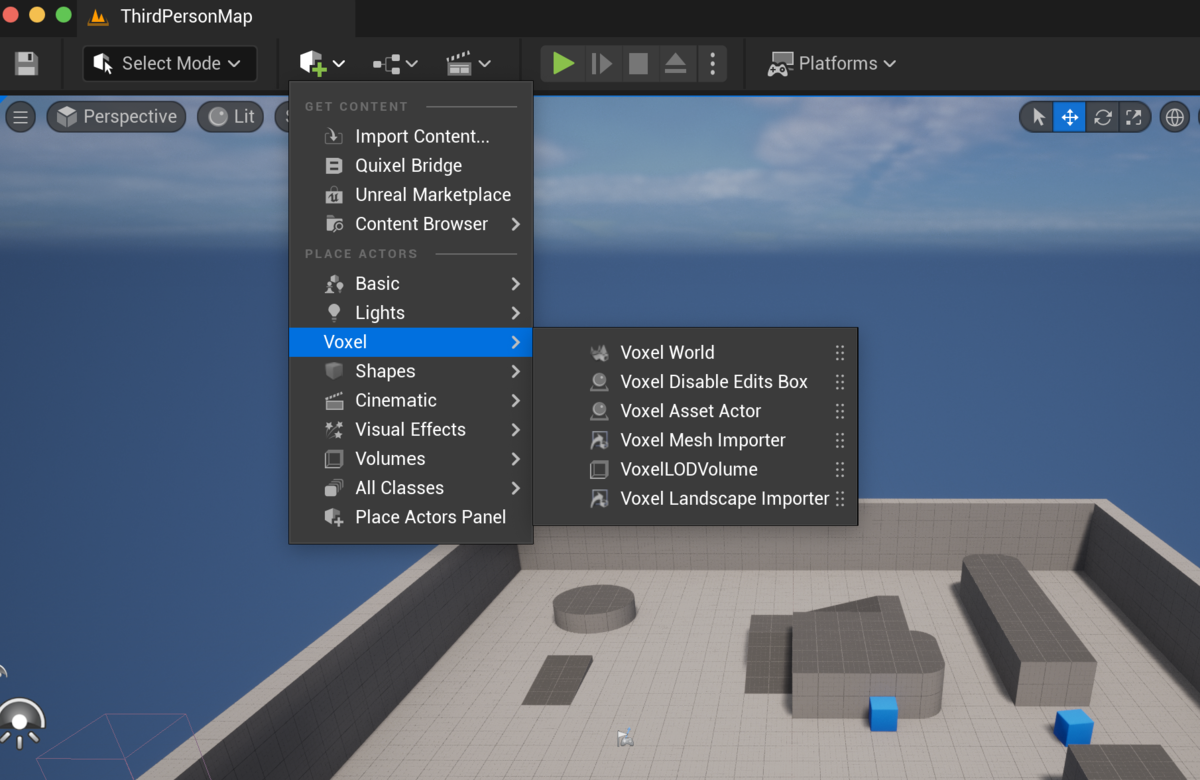Image resolution: width=1200 pixels, height=780 pixels.
Task: Open Quixel Bridge from the menu
Action: click(411, 166)
